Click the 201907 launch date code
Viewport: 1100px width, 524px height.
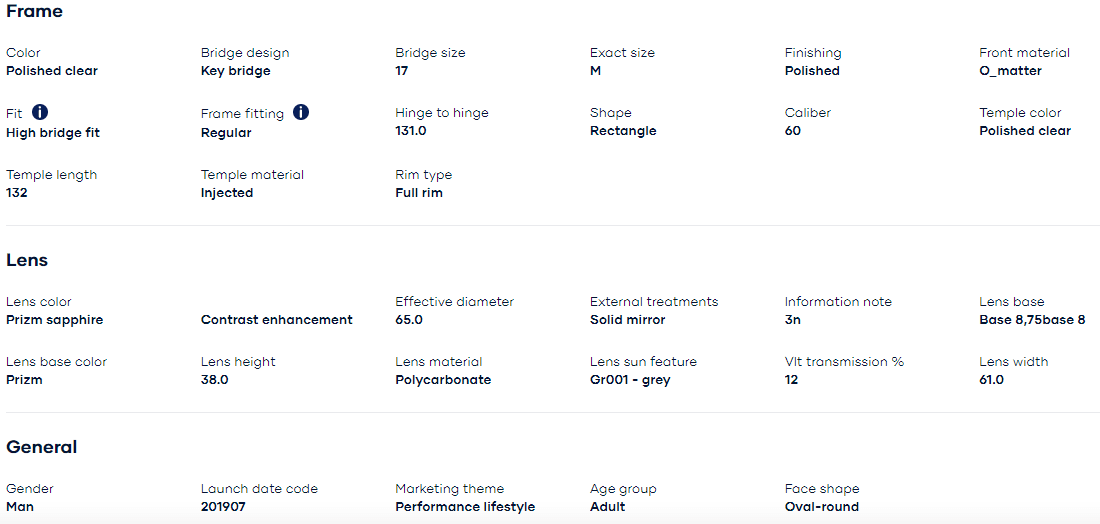click(223, 507)
